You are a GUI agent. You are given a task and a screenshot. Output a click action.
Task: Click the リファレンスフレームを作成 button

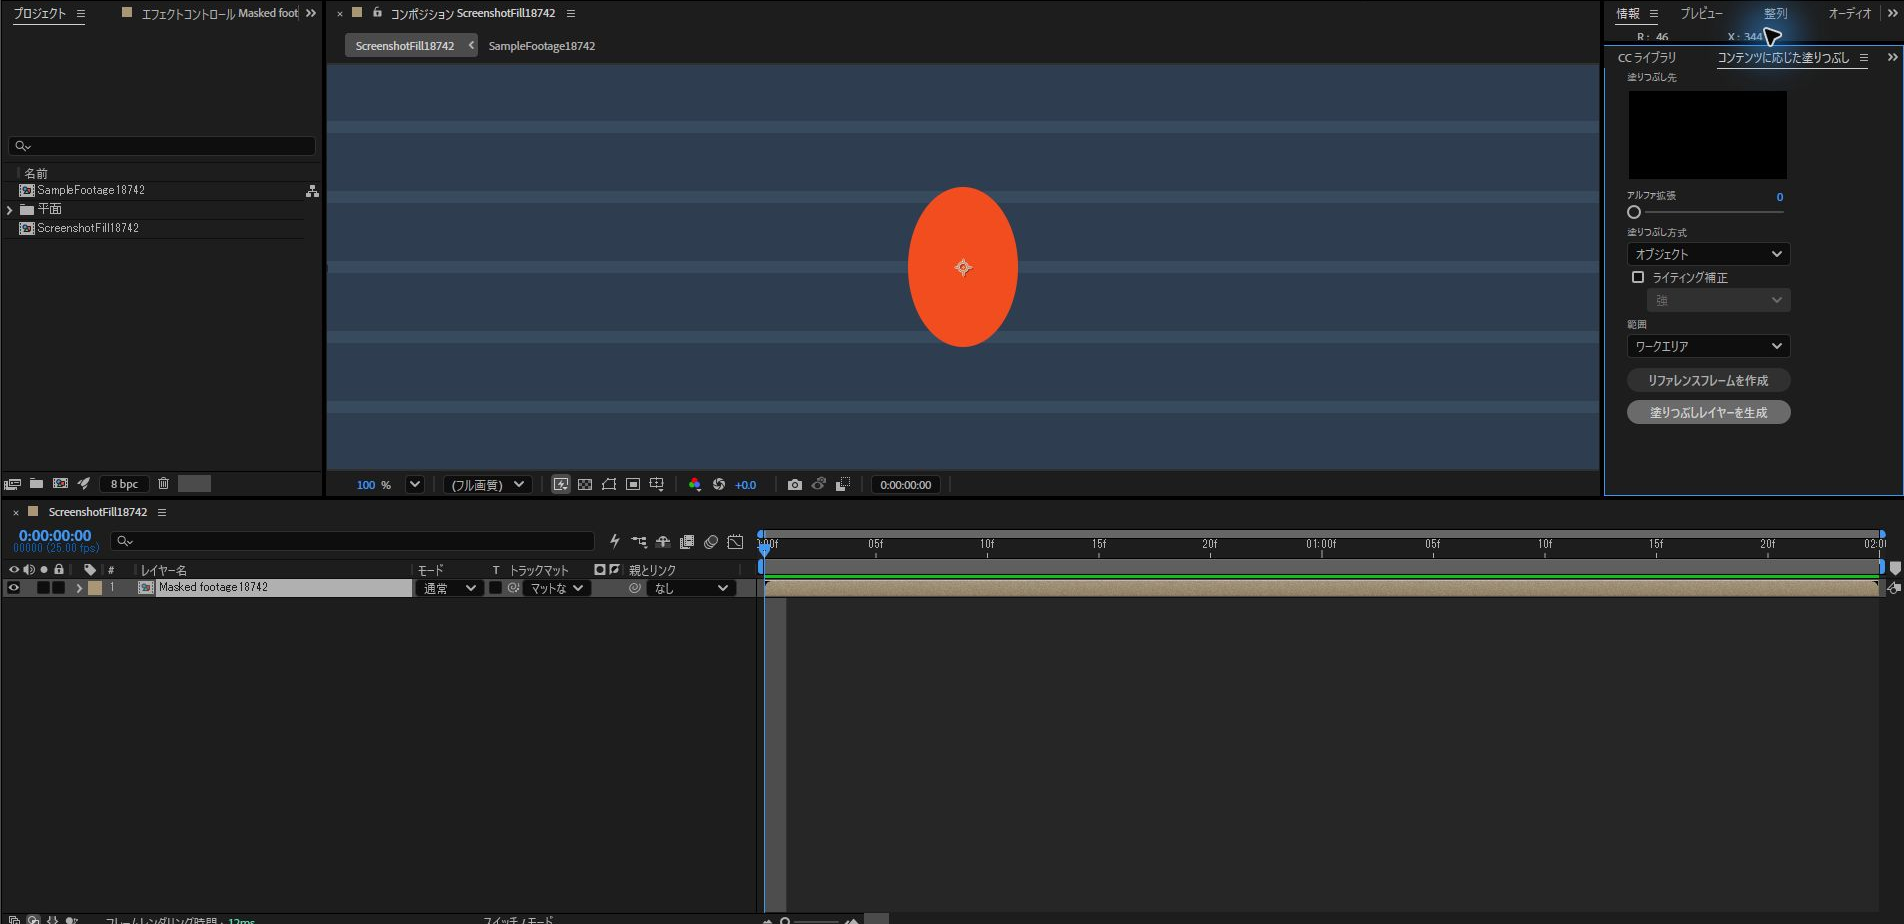click(x=1708, y=380)
